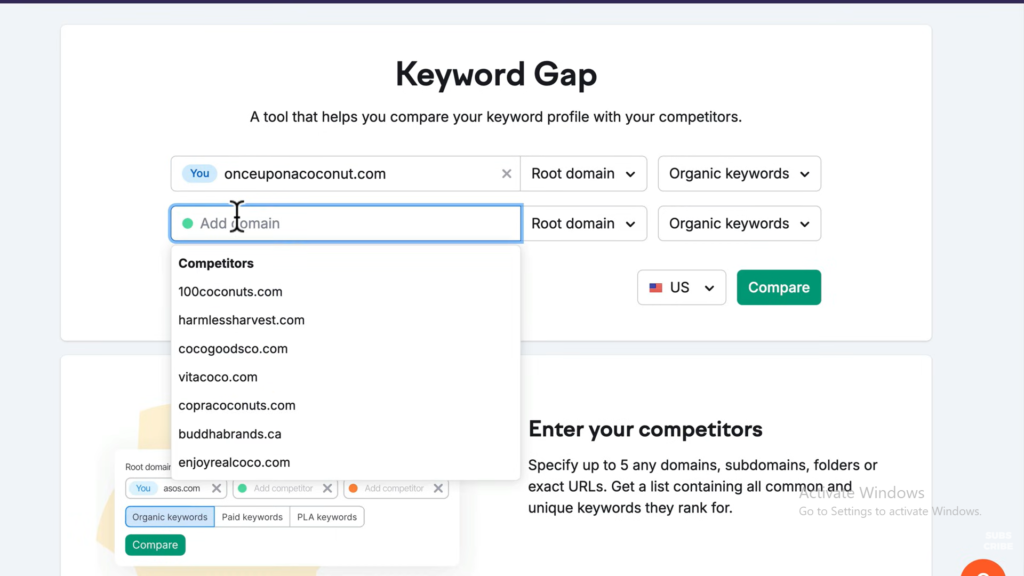Select 100coconuts.com from the Competitors list
The image size is (1024, 576).
[x=230, y=292]
